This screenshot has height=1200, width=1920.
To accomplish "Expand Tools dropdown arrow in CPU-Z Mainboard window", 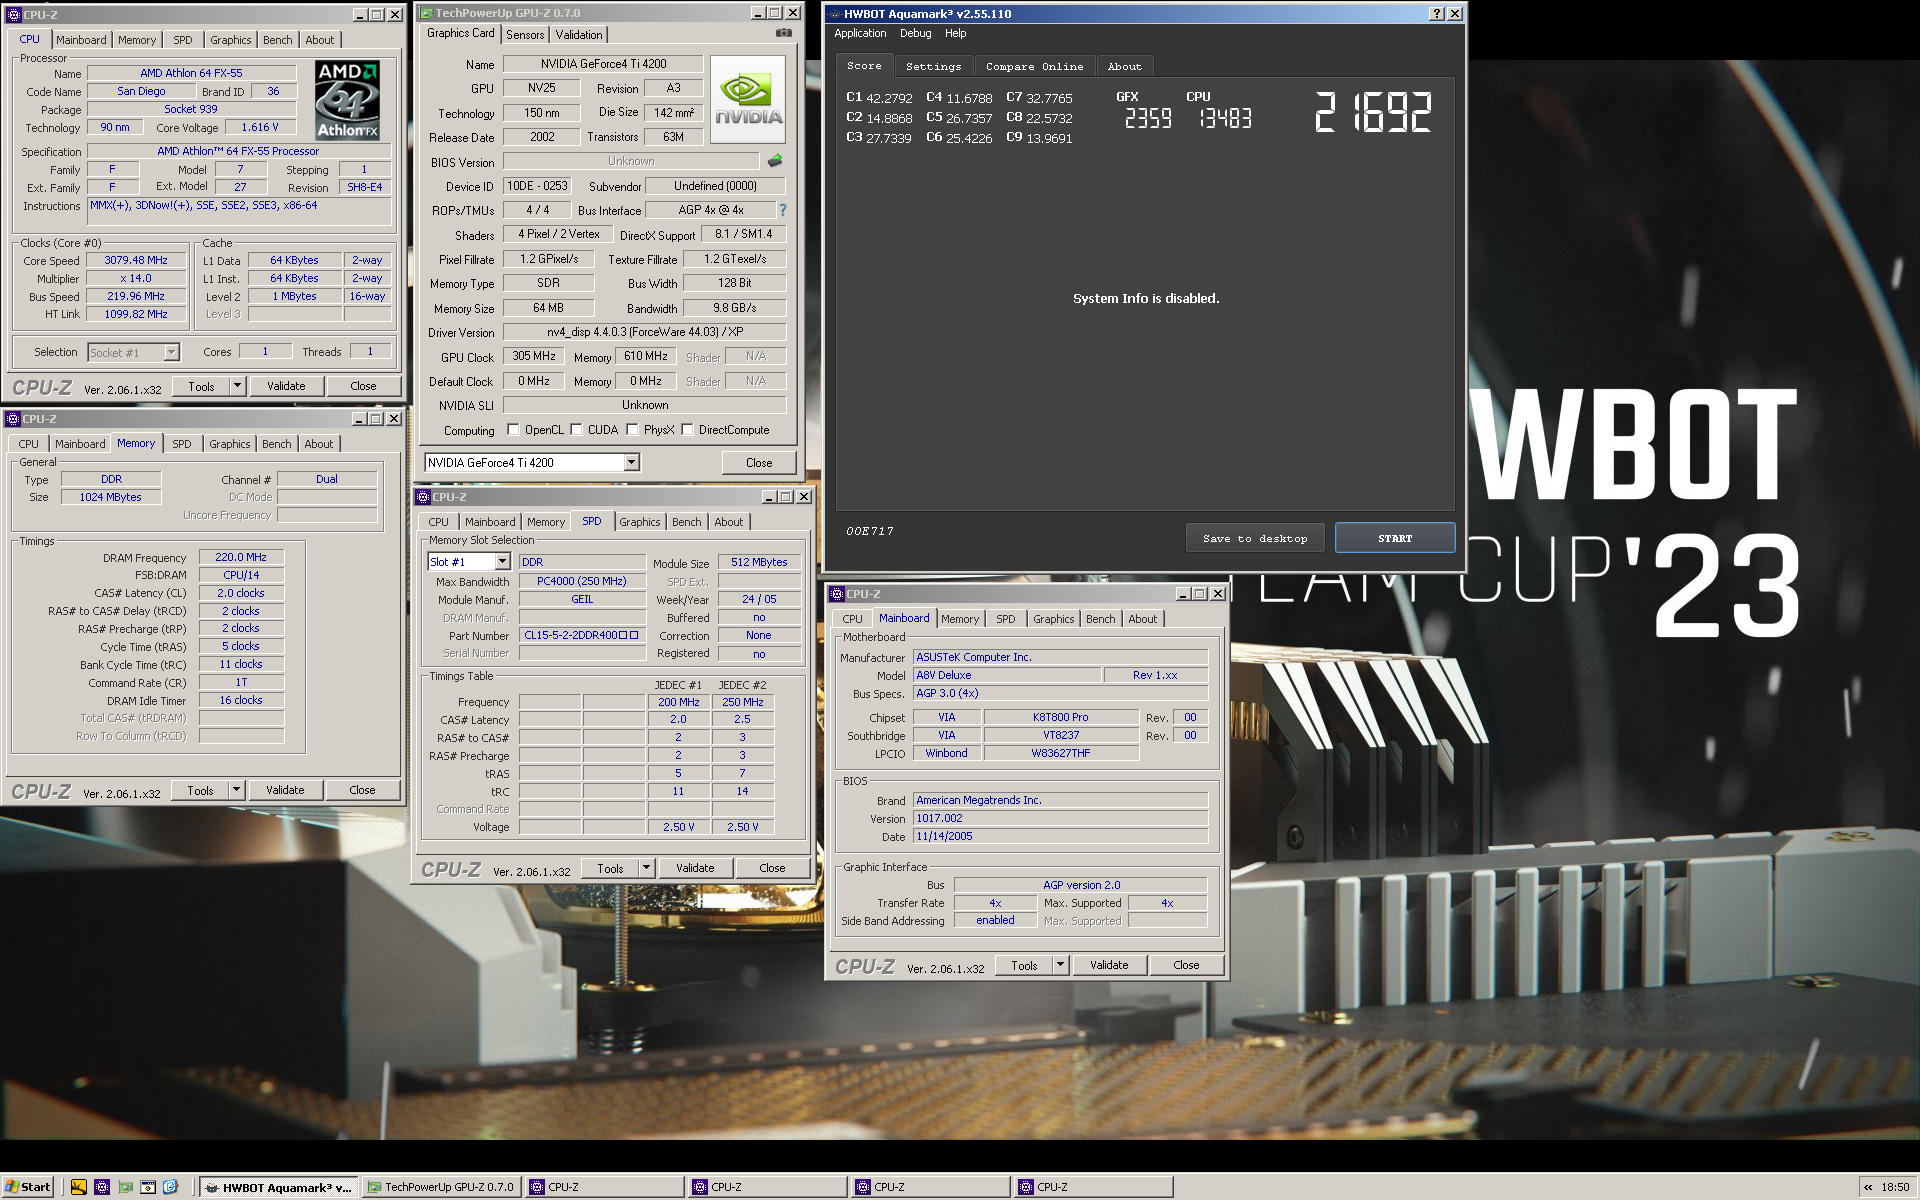I will coord(1060,965).
